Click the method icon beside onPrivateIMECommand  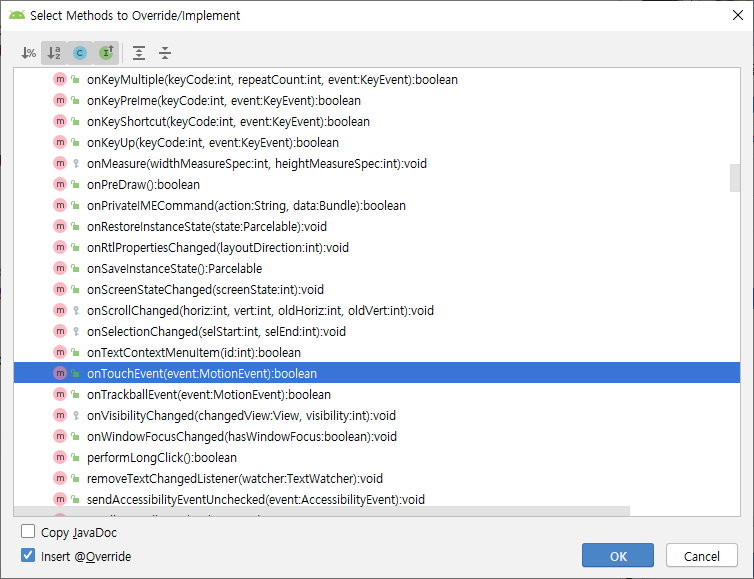pyautogui.click(x=60, y=205)
